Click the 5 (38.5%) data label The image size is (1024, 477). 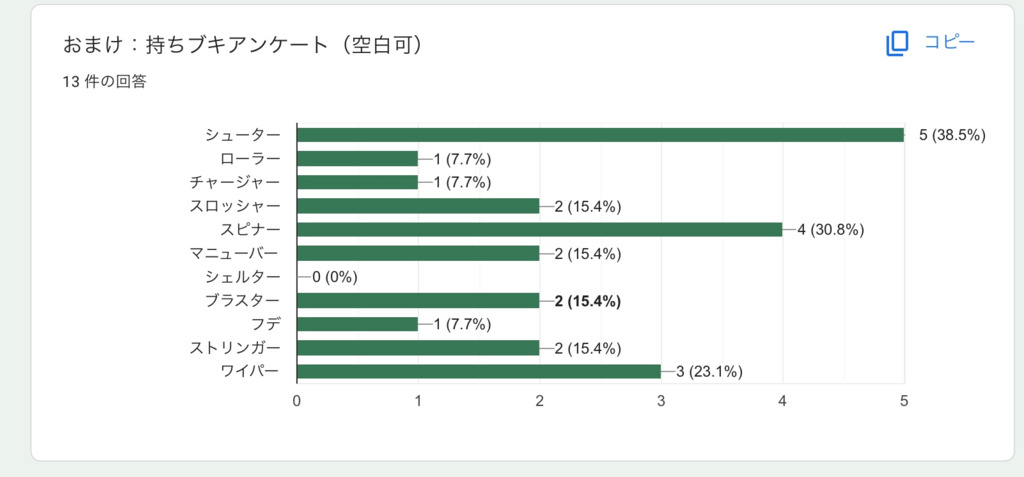952,135
